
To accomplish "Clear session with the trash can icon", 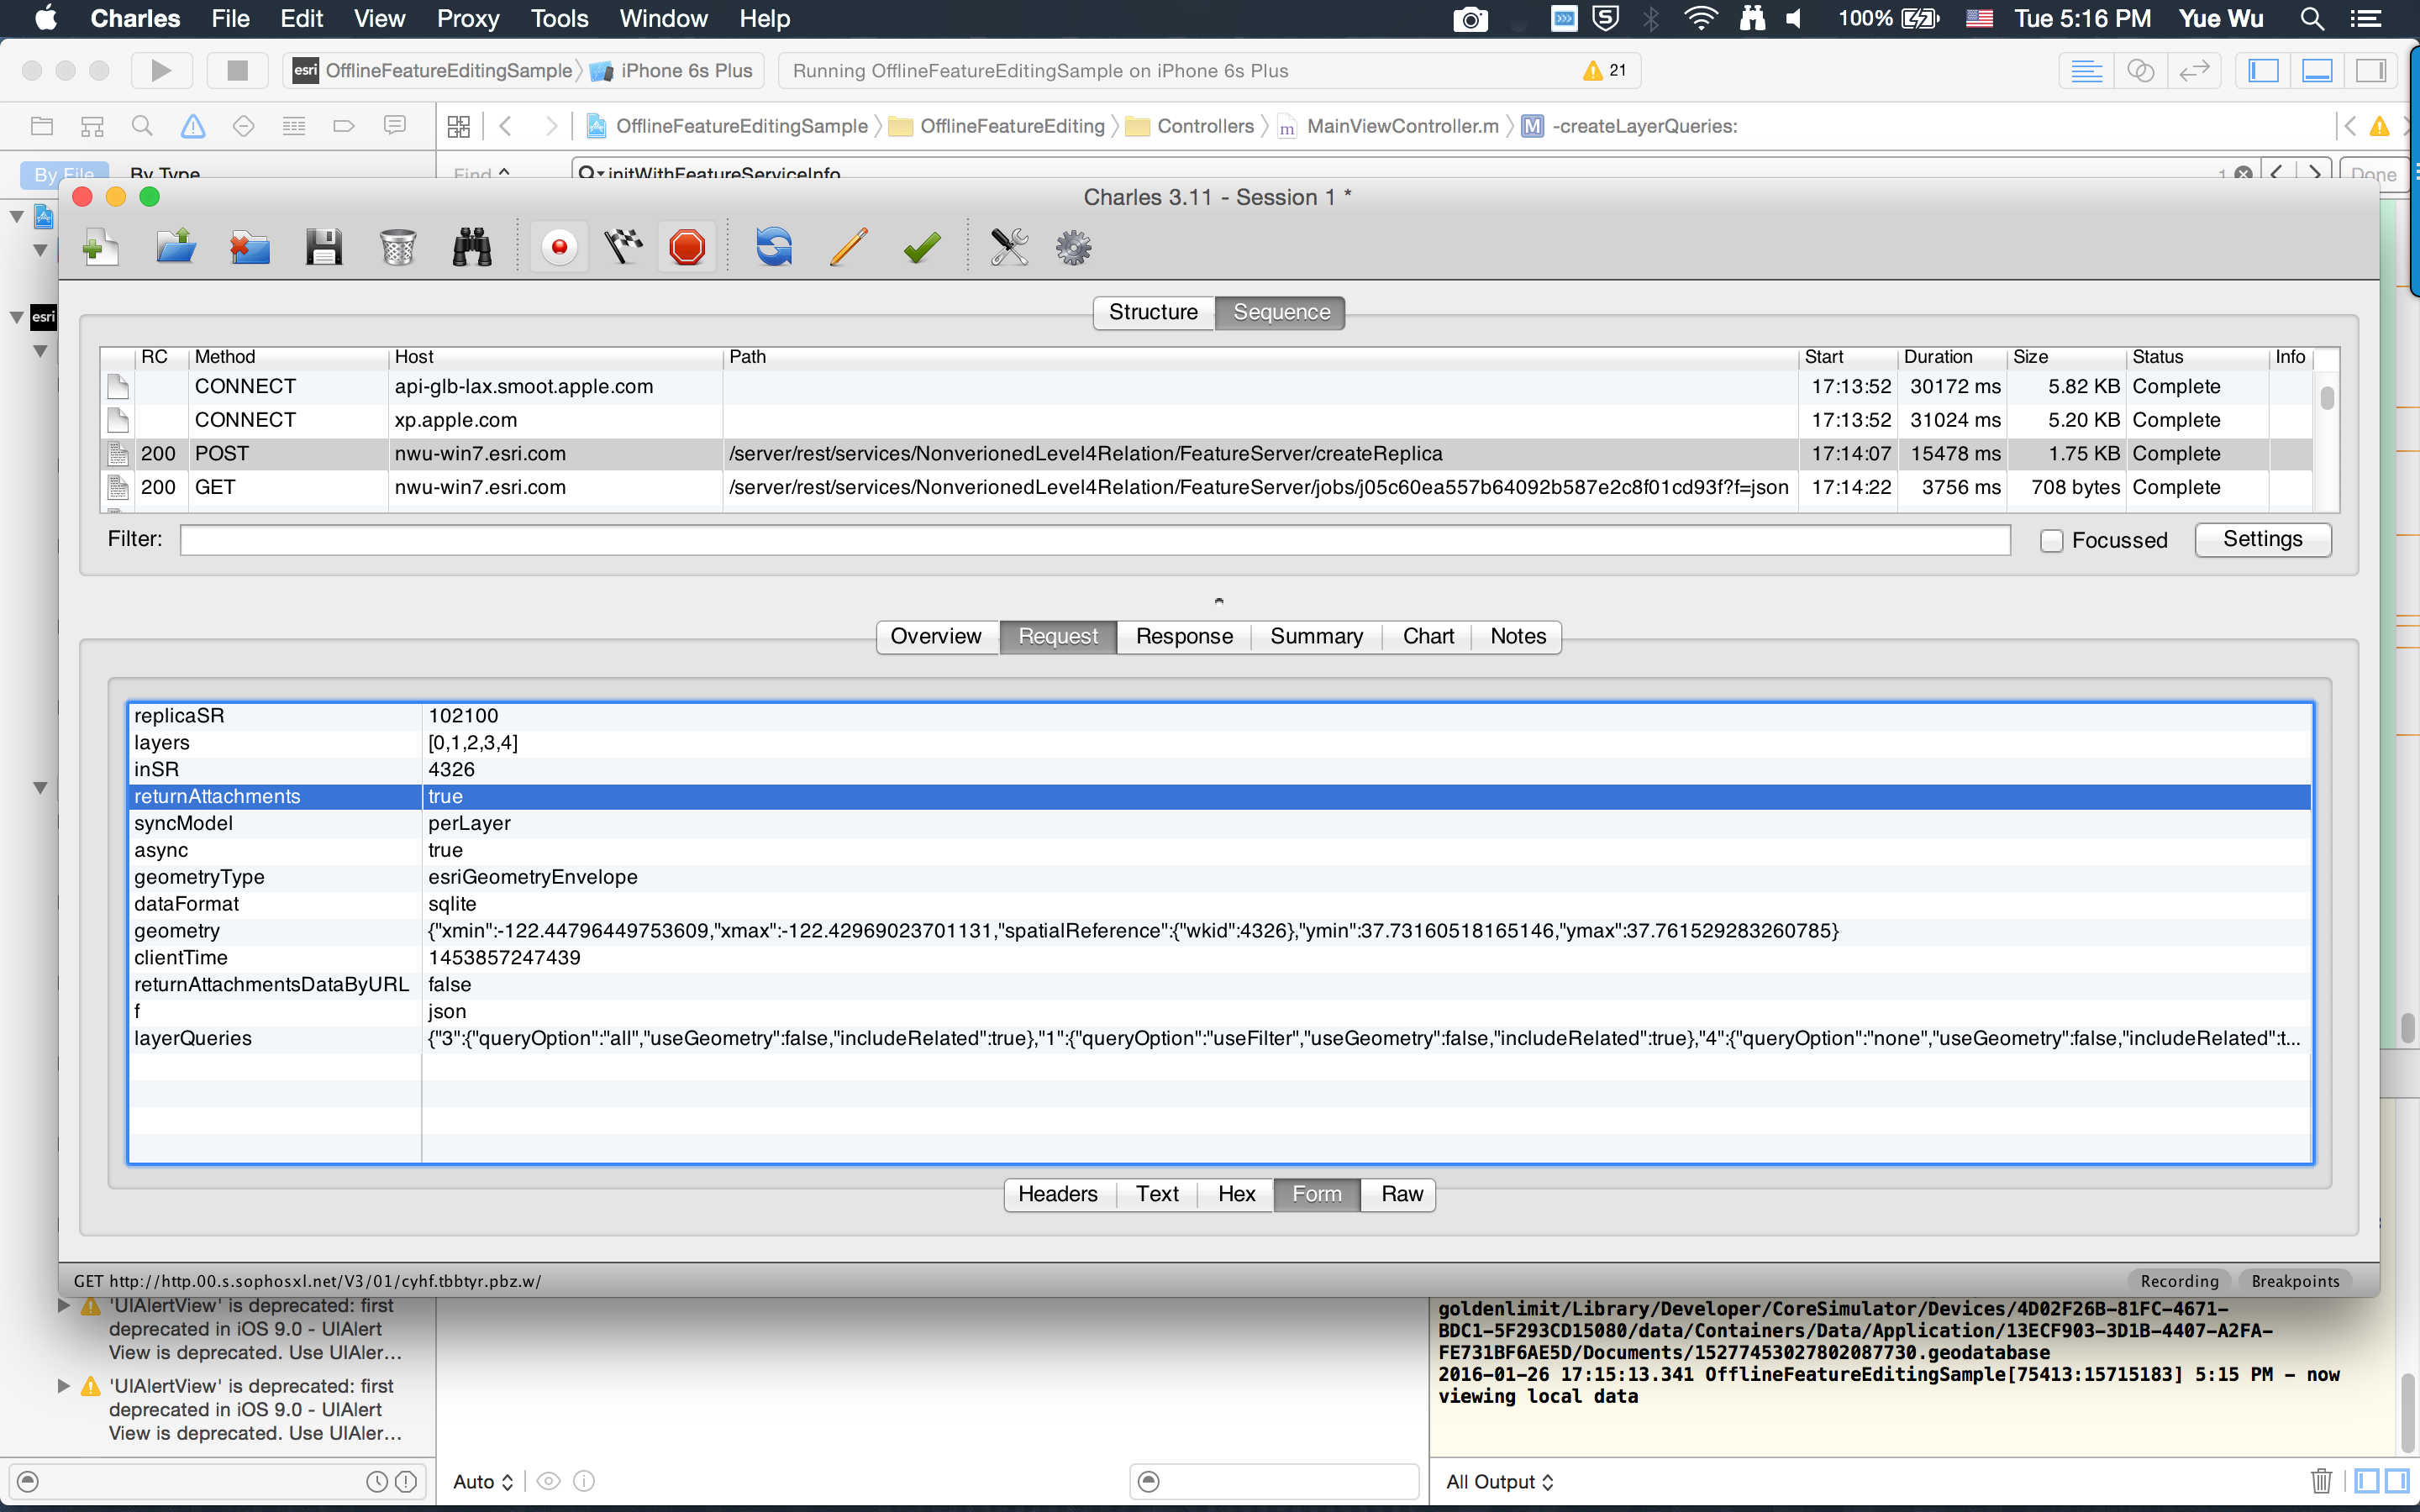I will 397,246.
